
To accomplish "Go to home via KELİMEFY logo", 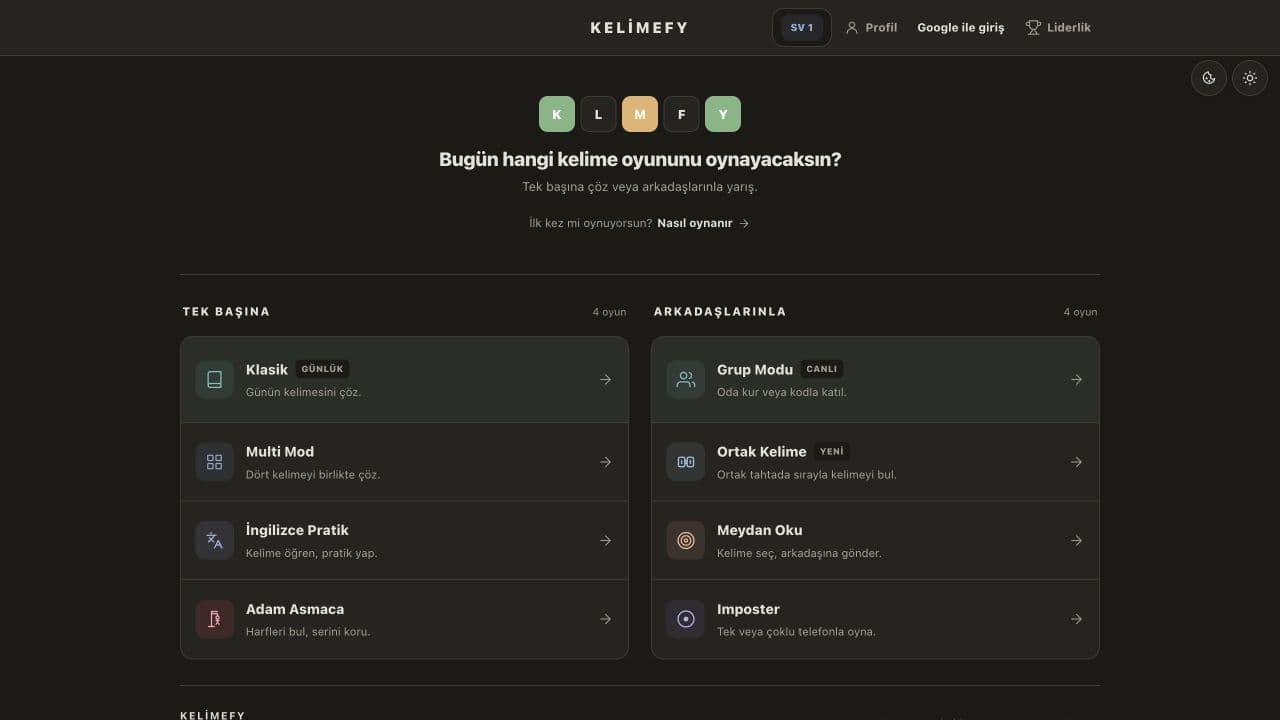I will click(639, 28).
